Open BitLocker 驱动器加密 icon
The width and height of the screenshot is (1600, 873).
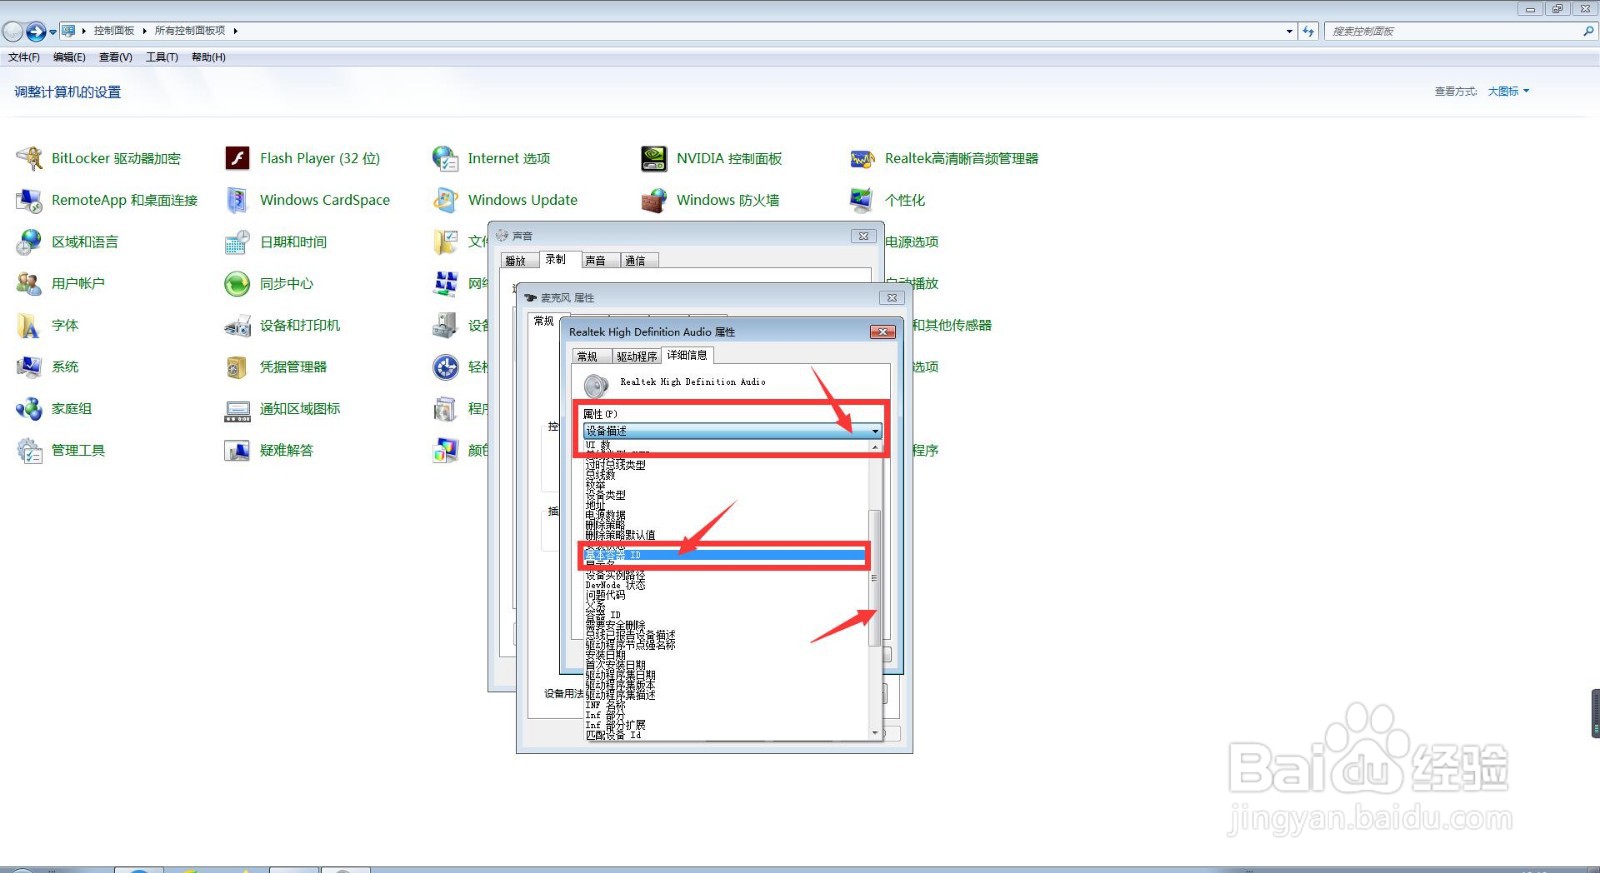tap(29, 158)
